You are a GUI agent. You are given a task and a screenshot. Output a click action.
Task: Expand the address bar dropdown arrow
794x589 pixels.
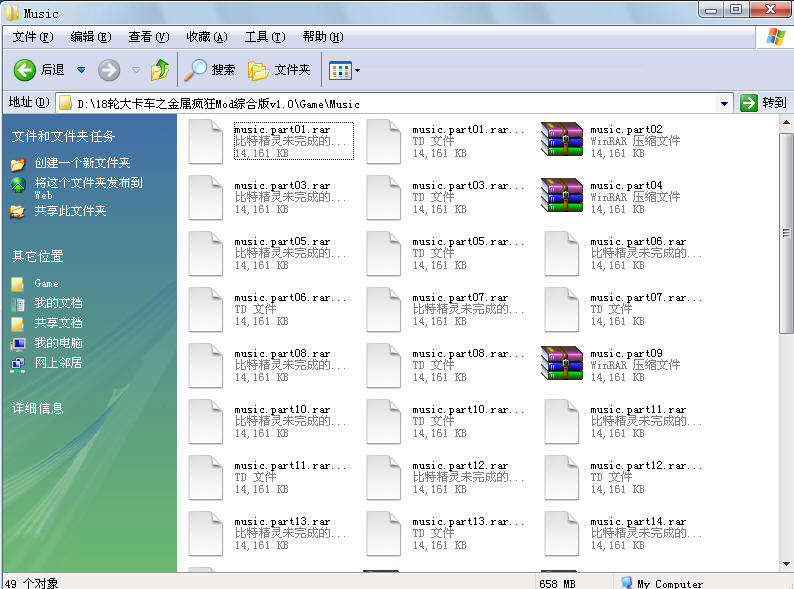[725, 103]
